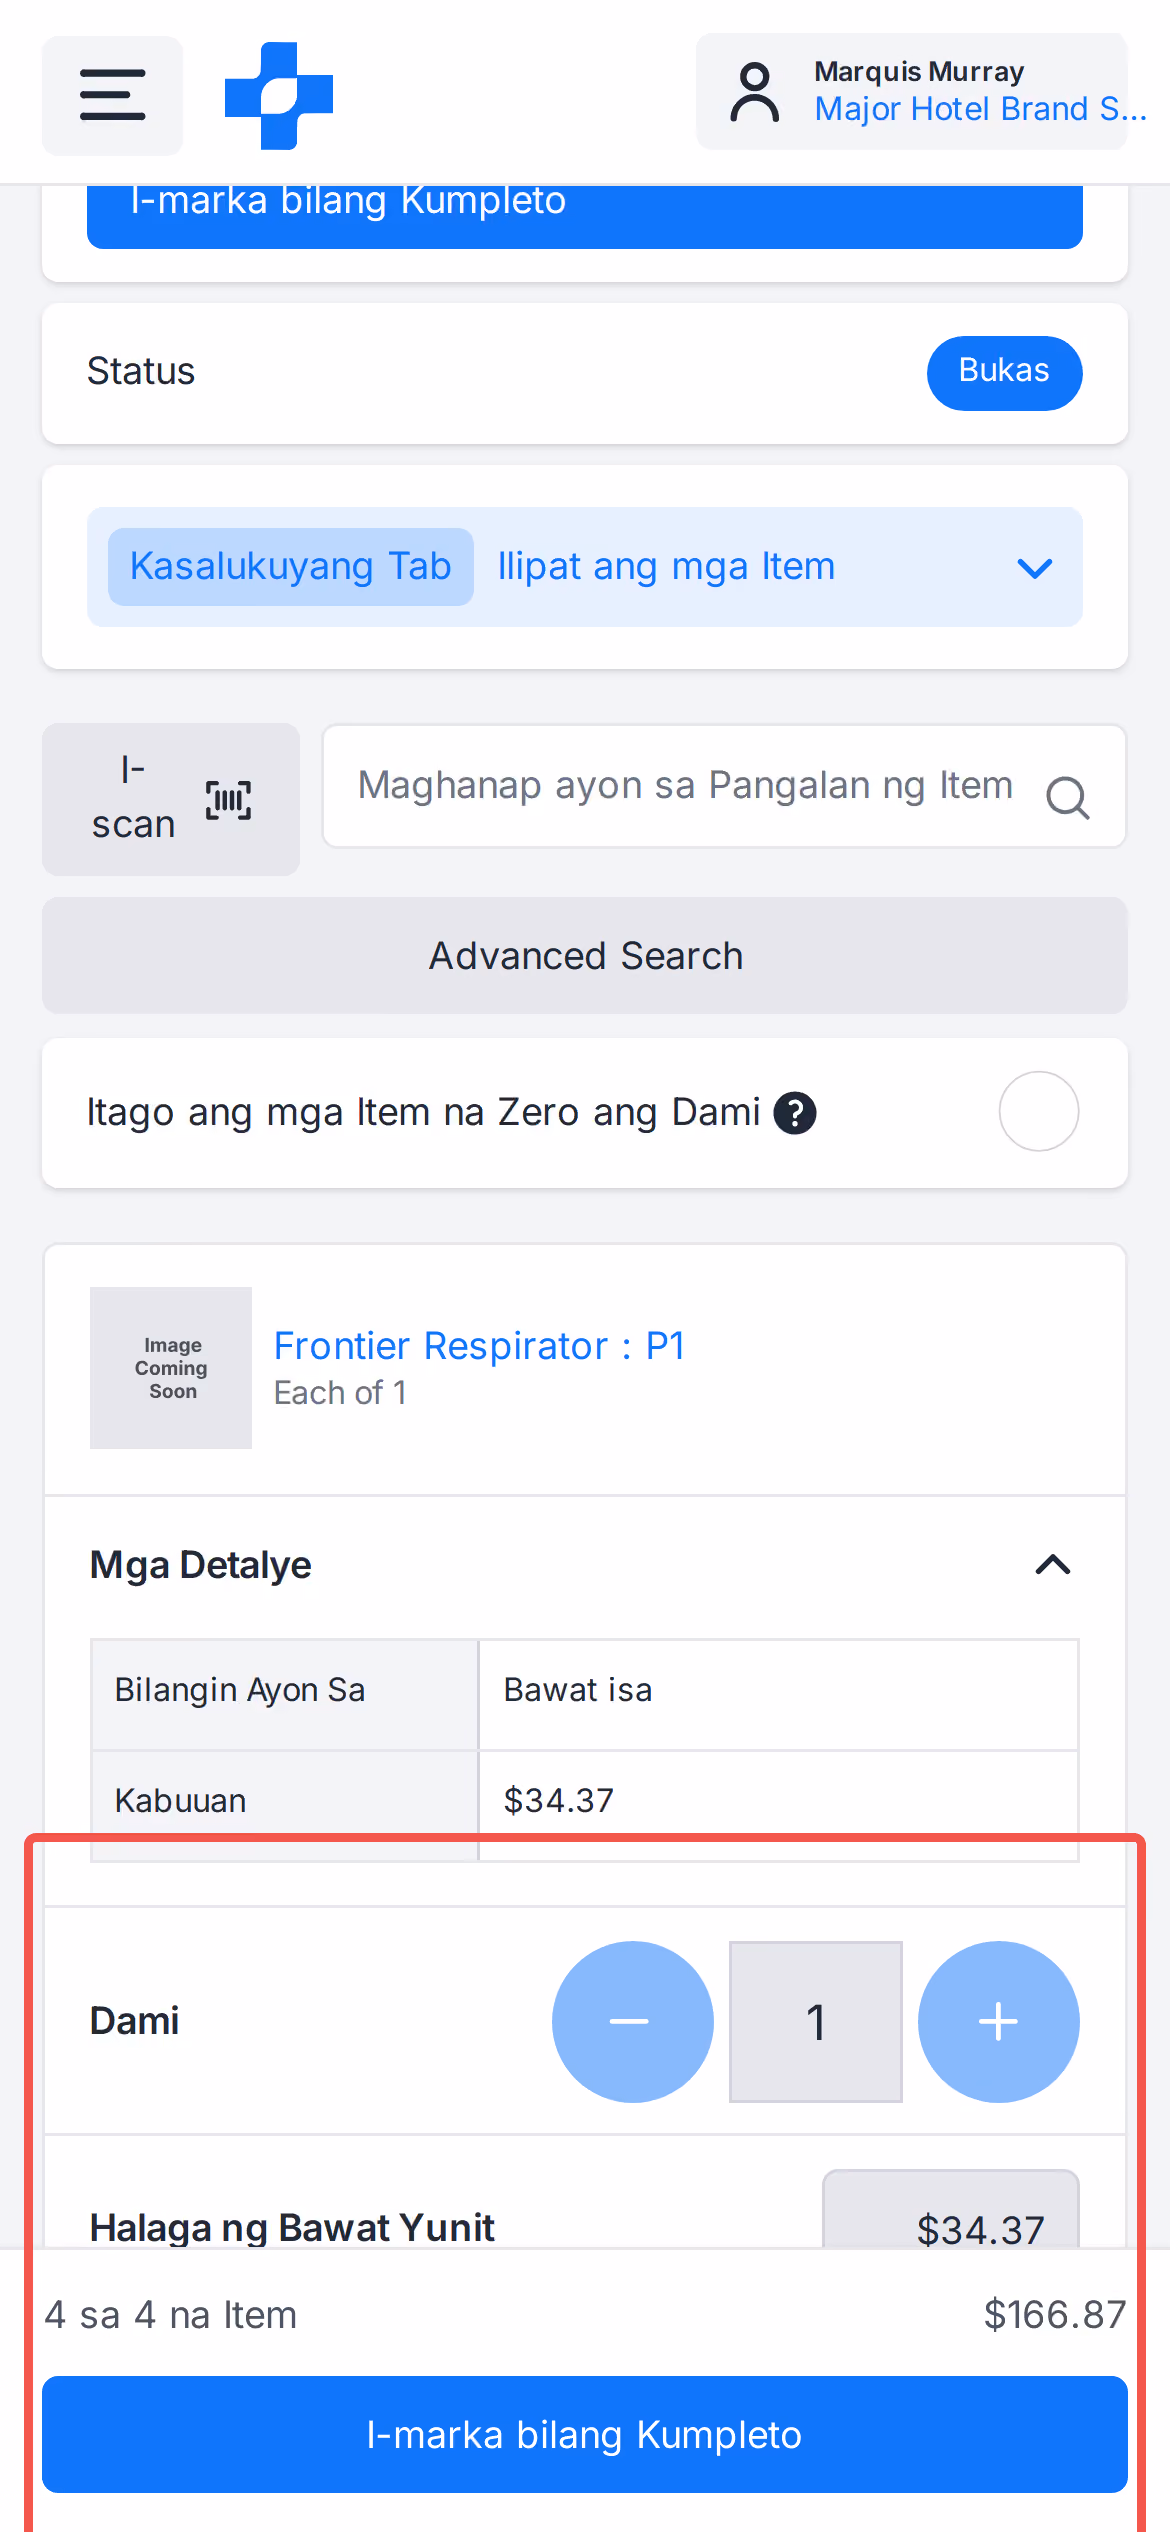Expand the tab actions dropdown chevron
Image resolution: width=1170 pixels, height=2532 pixels.
pyautogui.click(x=1034, y=568)
